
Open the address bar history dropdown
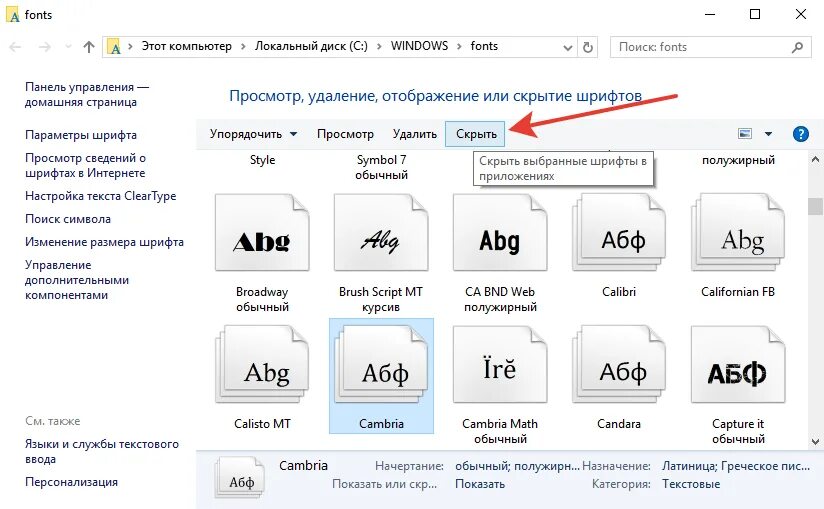[x=568, y=47]
